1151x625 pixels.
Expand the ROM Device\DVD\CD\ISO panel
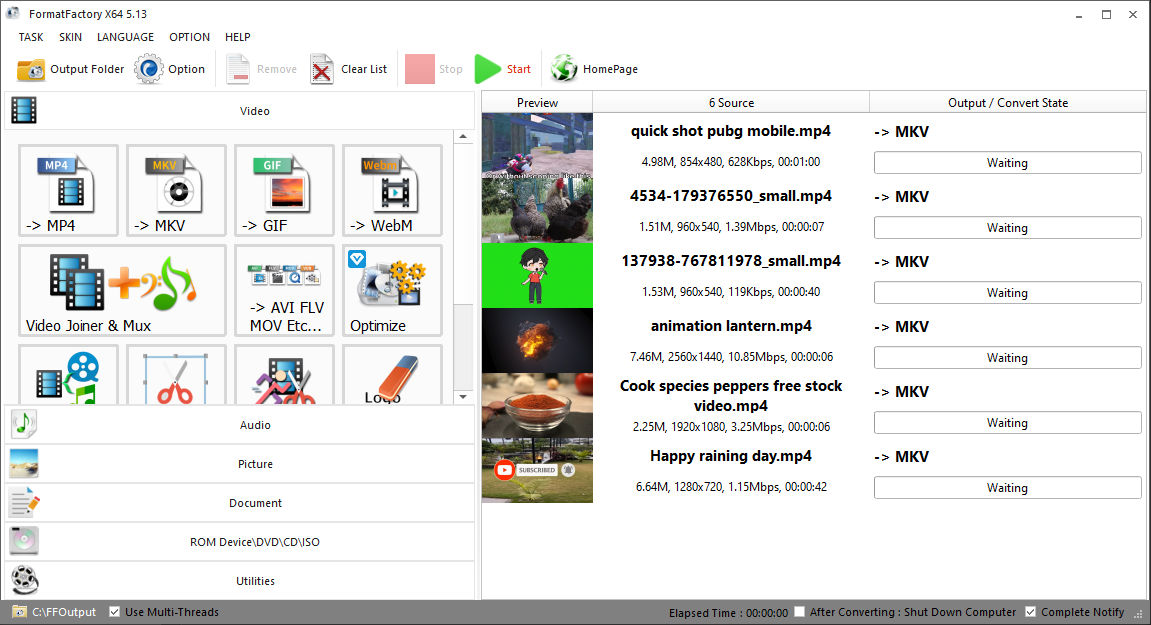click(239, 541)
